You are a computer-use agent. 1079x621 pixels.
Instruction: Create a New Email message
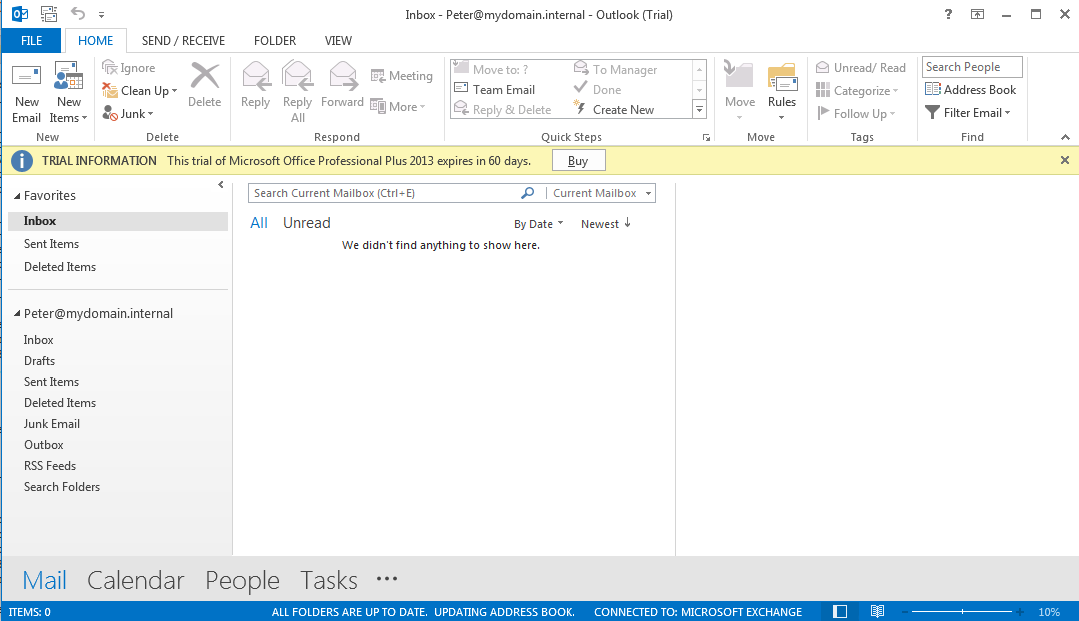click(26, 93)
